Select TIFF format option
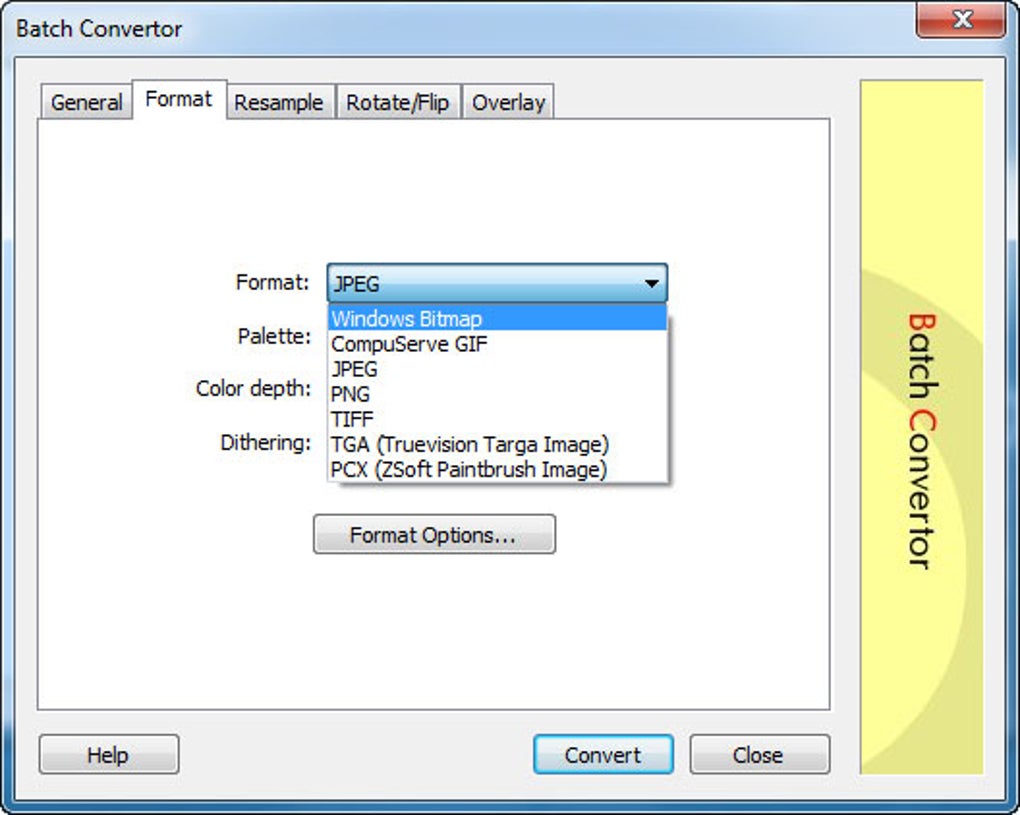The width and height of the screenshot is (1020, 815). [497, 419]
